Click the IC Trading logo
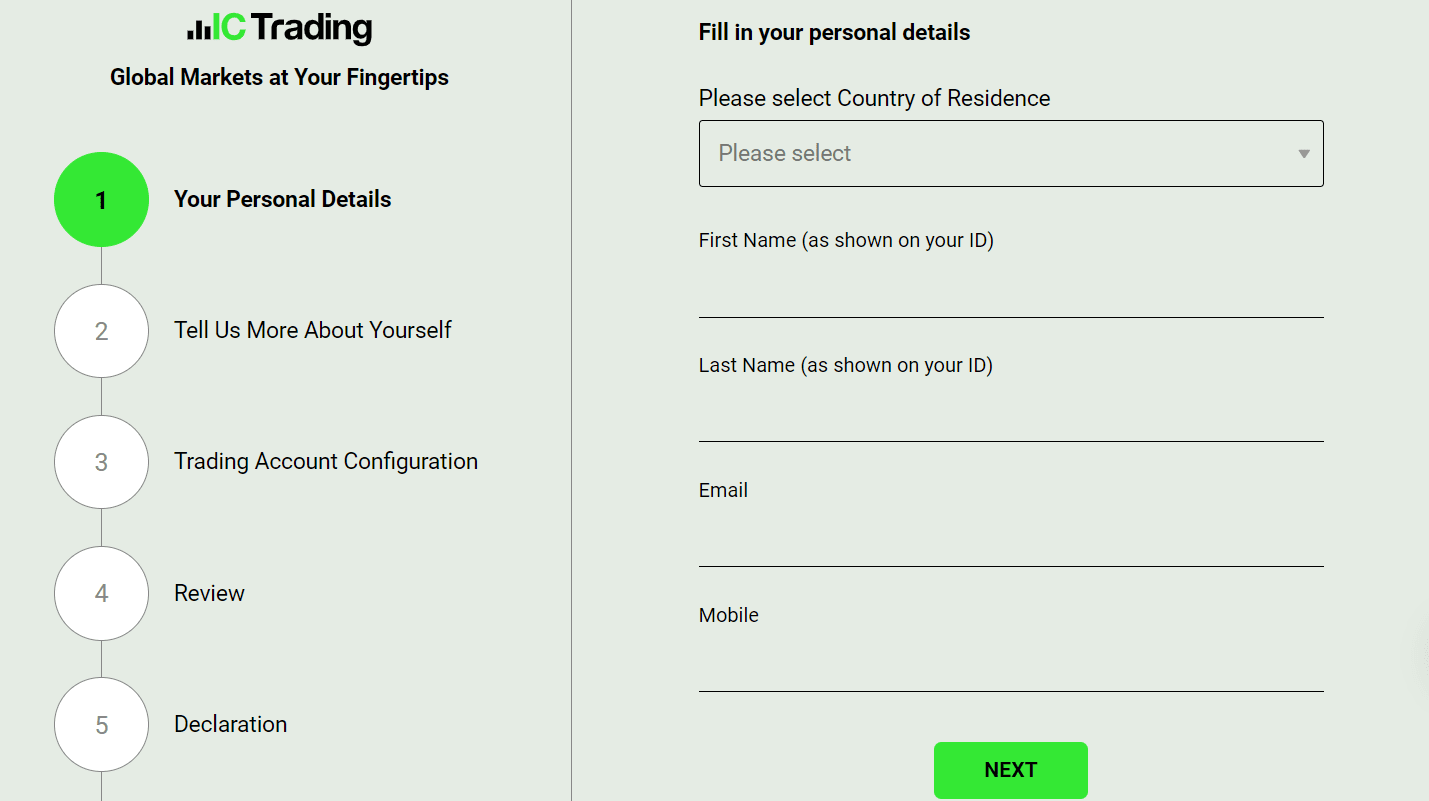The height and width of the screenshot is (801, 1429). [279, 27]
